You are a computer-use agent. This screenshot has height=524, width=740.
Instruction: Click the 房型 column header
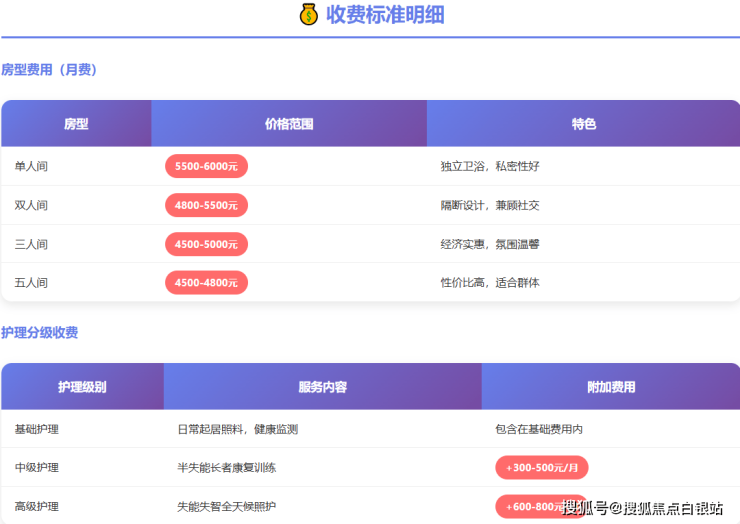click(x=76, y=124)
